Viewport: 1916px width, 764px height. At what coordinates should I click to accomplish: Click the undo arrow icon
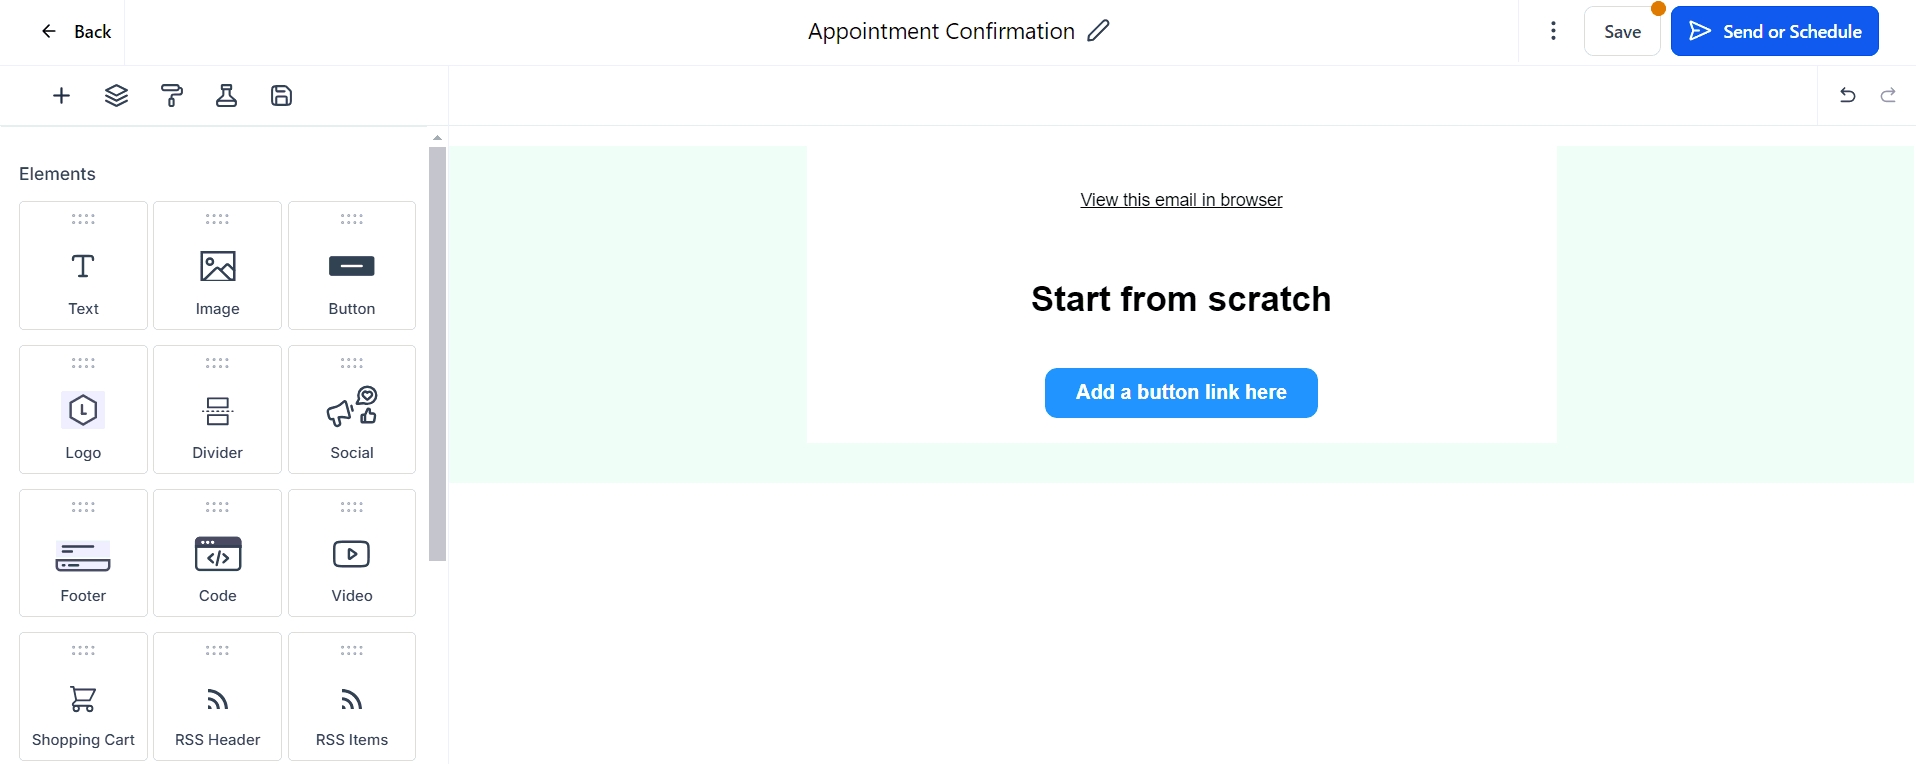(x=1848, y=96)
